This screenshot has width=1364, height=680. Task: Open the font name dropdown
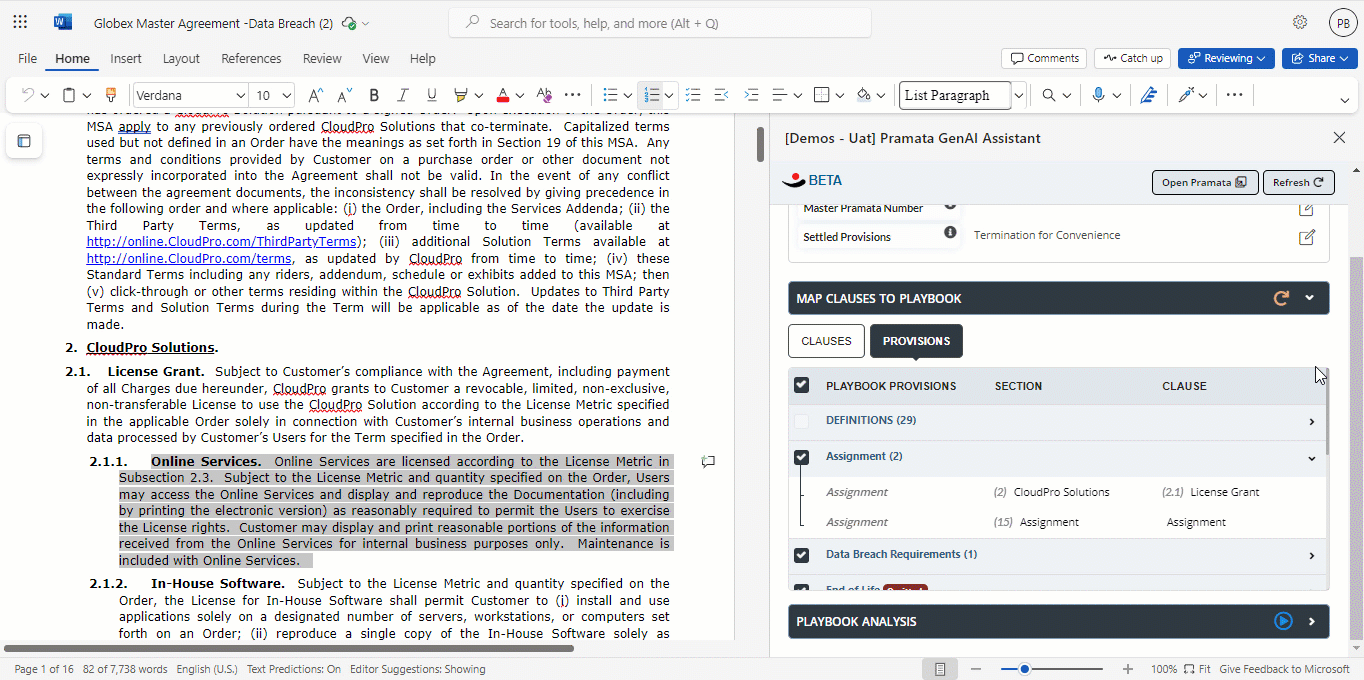coord(240,95)
